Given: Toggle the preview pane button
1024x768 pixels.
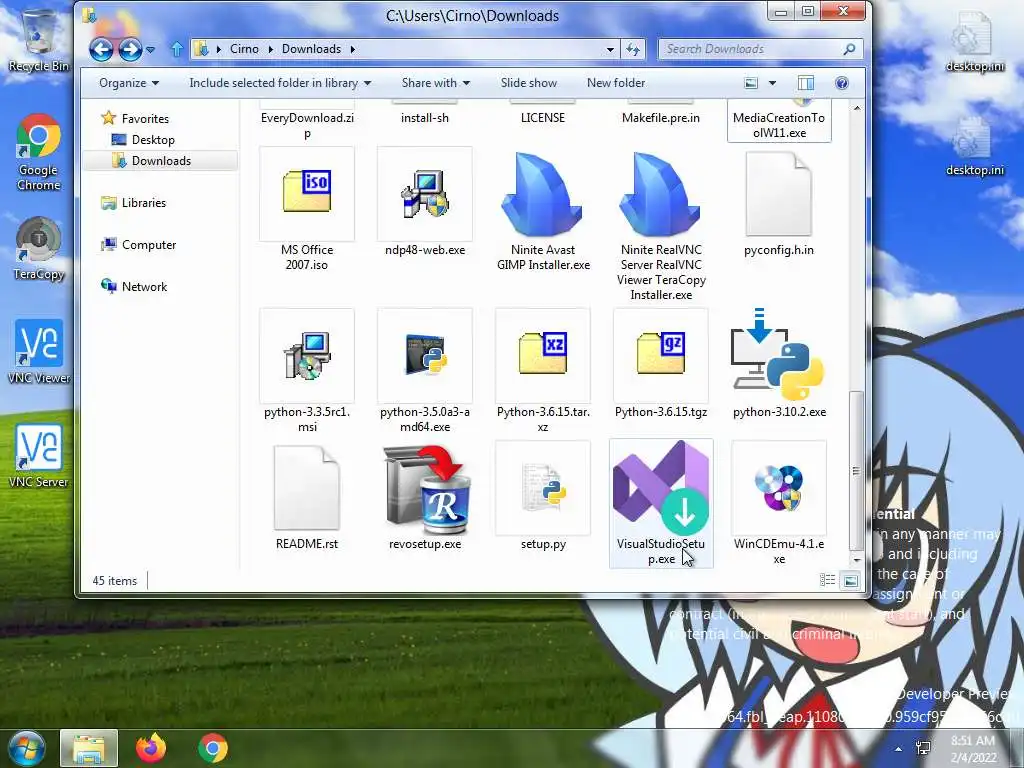Looking at the screenshot, I should click(806, 83).
